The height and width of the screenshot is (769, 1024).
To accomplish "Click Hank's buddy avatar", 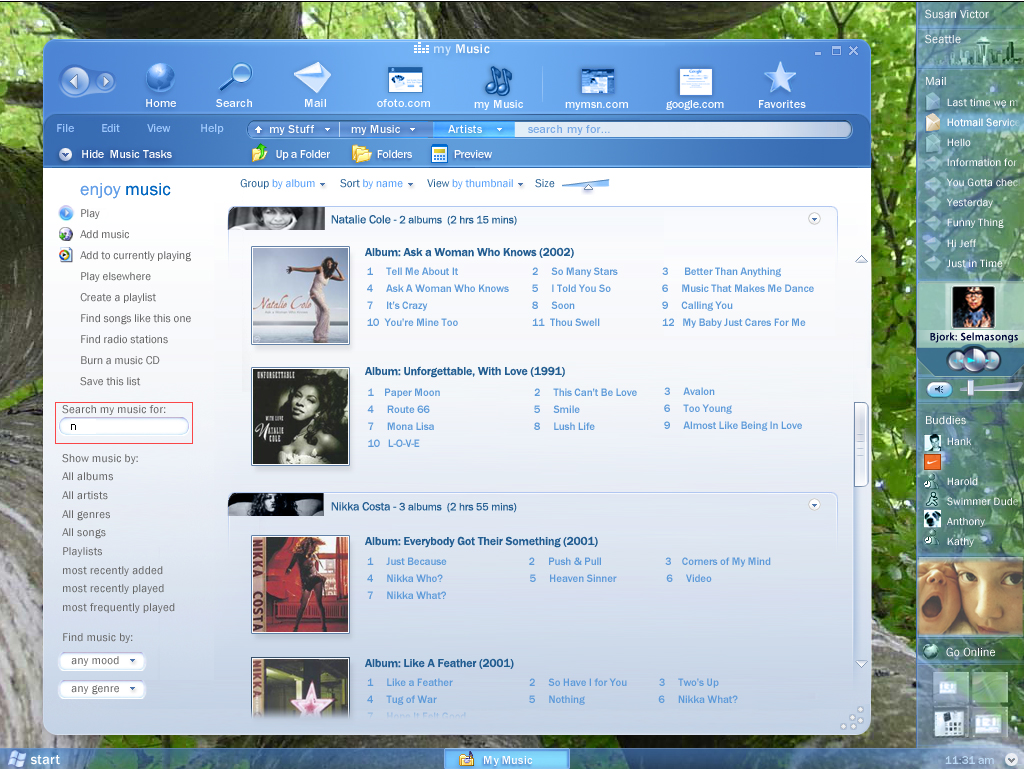I will click(x=933, y=443).
